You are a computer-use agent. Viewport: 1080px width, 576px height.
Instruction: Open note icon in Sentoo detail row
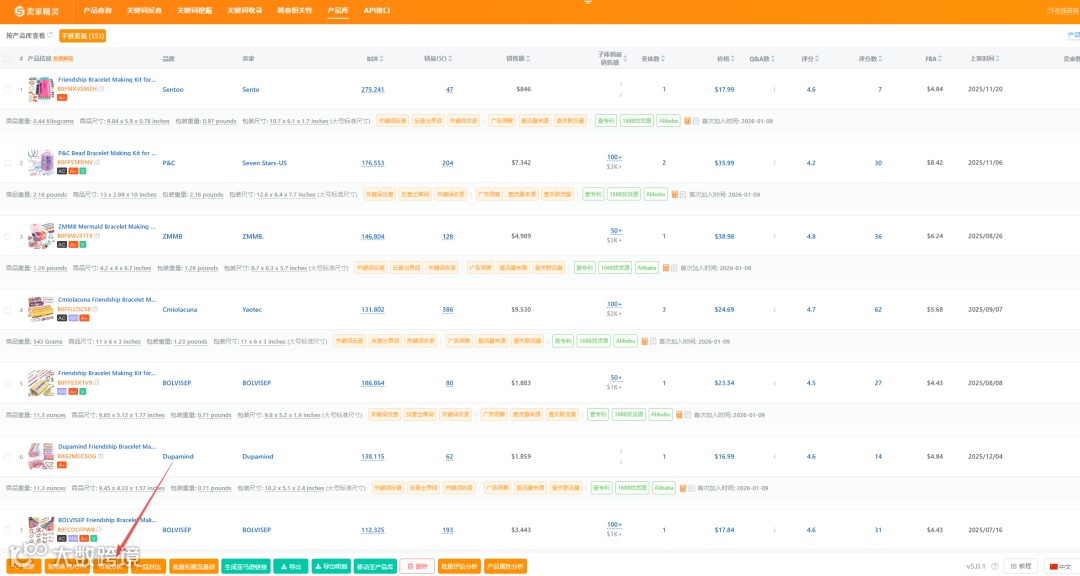[x=696, y=121]
